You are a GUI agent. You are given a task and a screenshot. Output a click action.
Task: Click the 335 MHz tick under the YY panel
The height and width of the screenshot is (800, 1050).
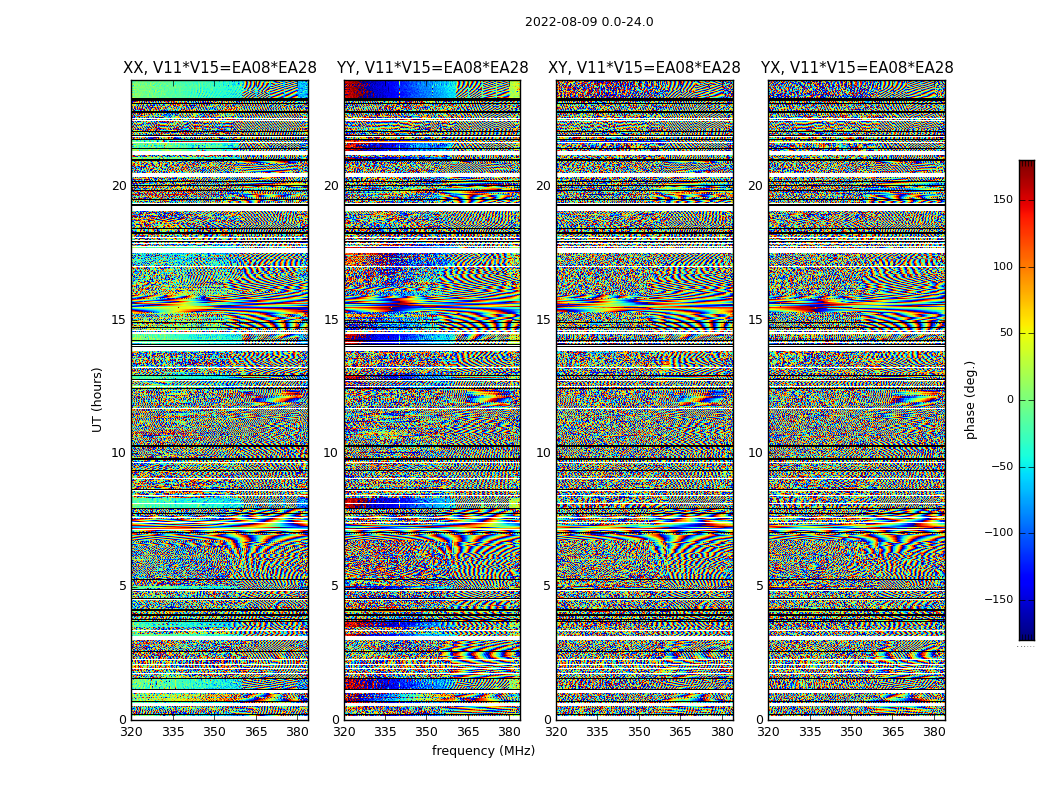click(385, 732)
